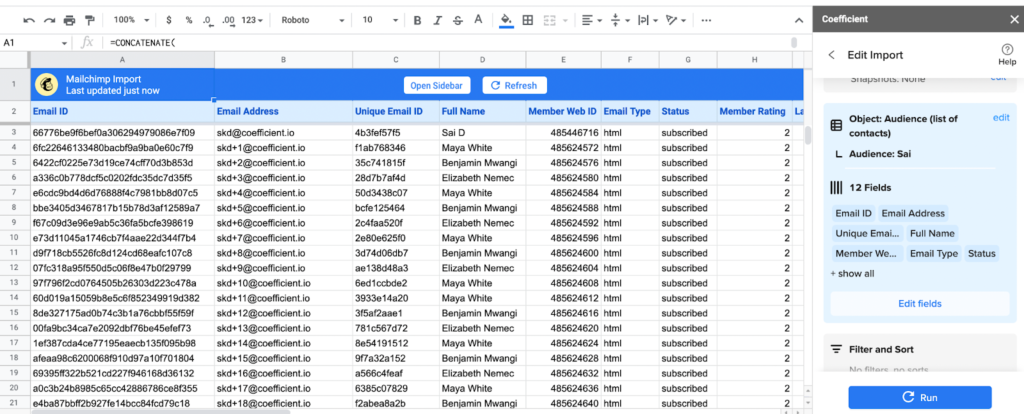The width and height of the screenshot is (1024, 414).
Task: Open the vertical align dropdown
Action: [x=618, y=20]
